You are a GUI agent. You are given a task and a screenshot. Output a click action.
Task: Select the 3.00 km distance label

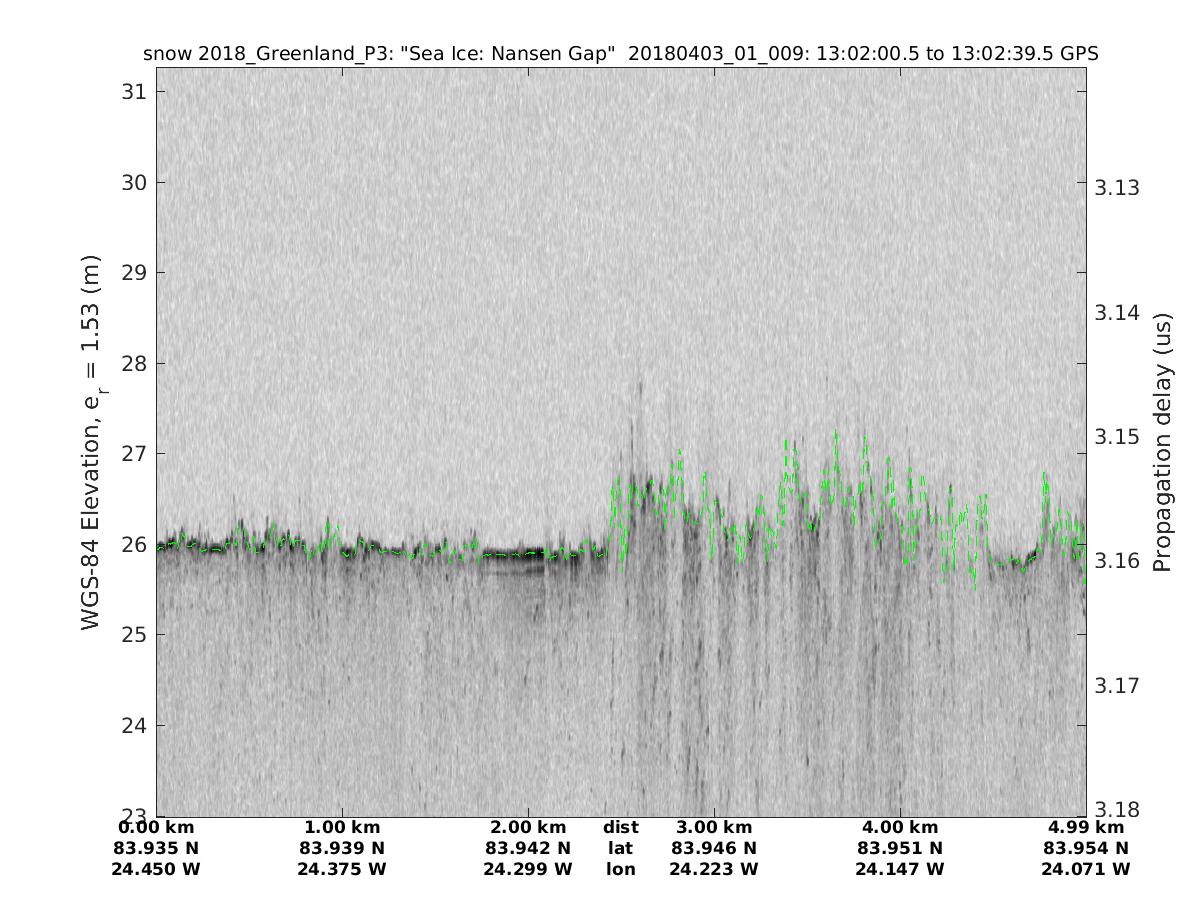point(714,827)
